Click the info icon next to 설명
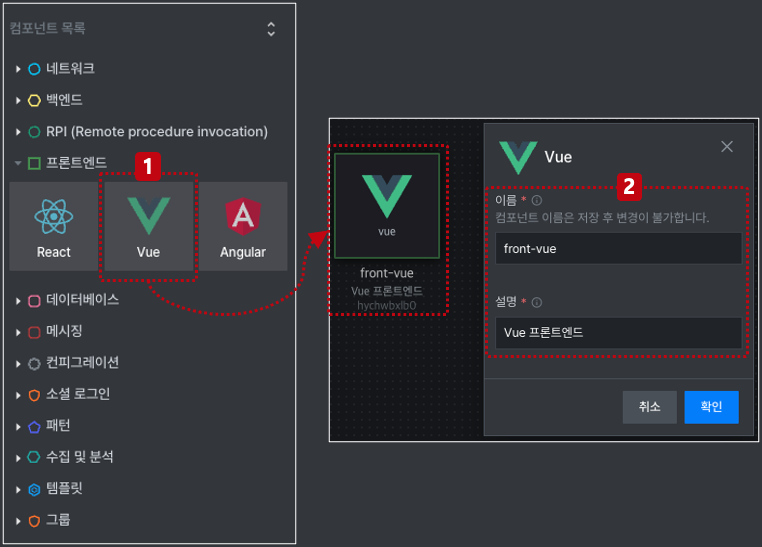762x547 pixels. [x=537, y=302]
